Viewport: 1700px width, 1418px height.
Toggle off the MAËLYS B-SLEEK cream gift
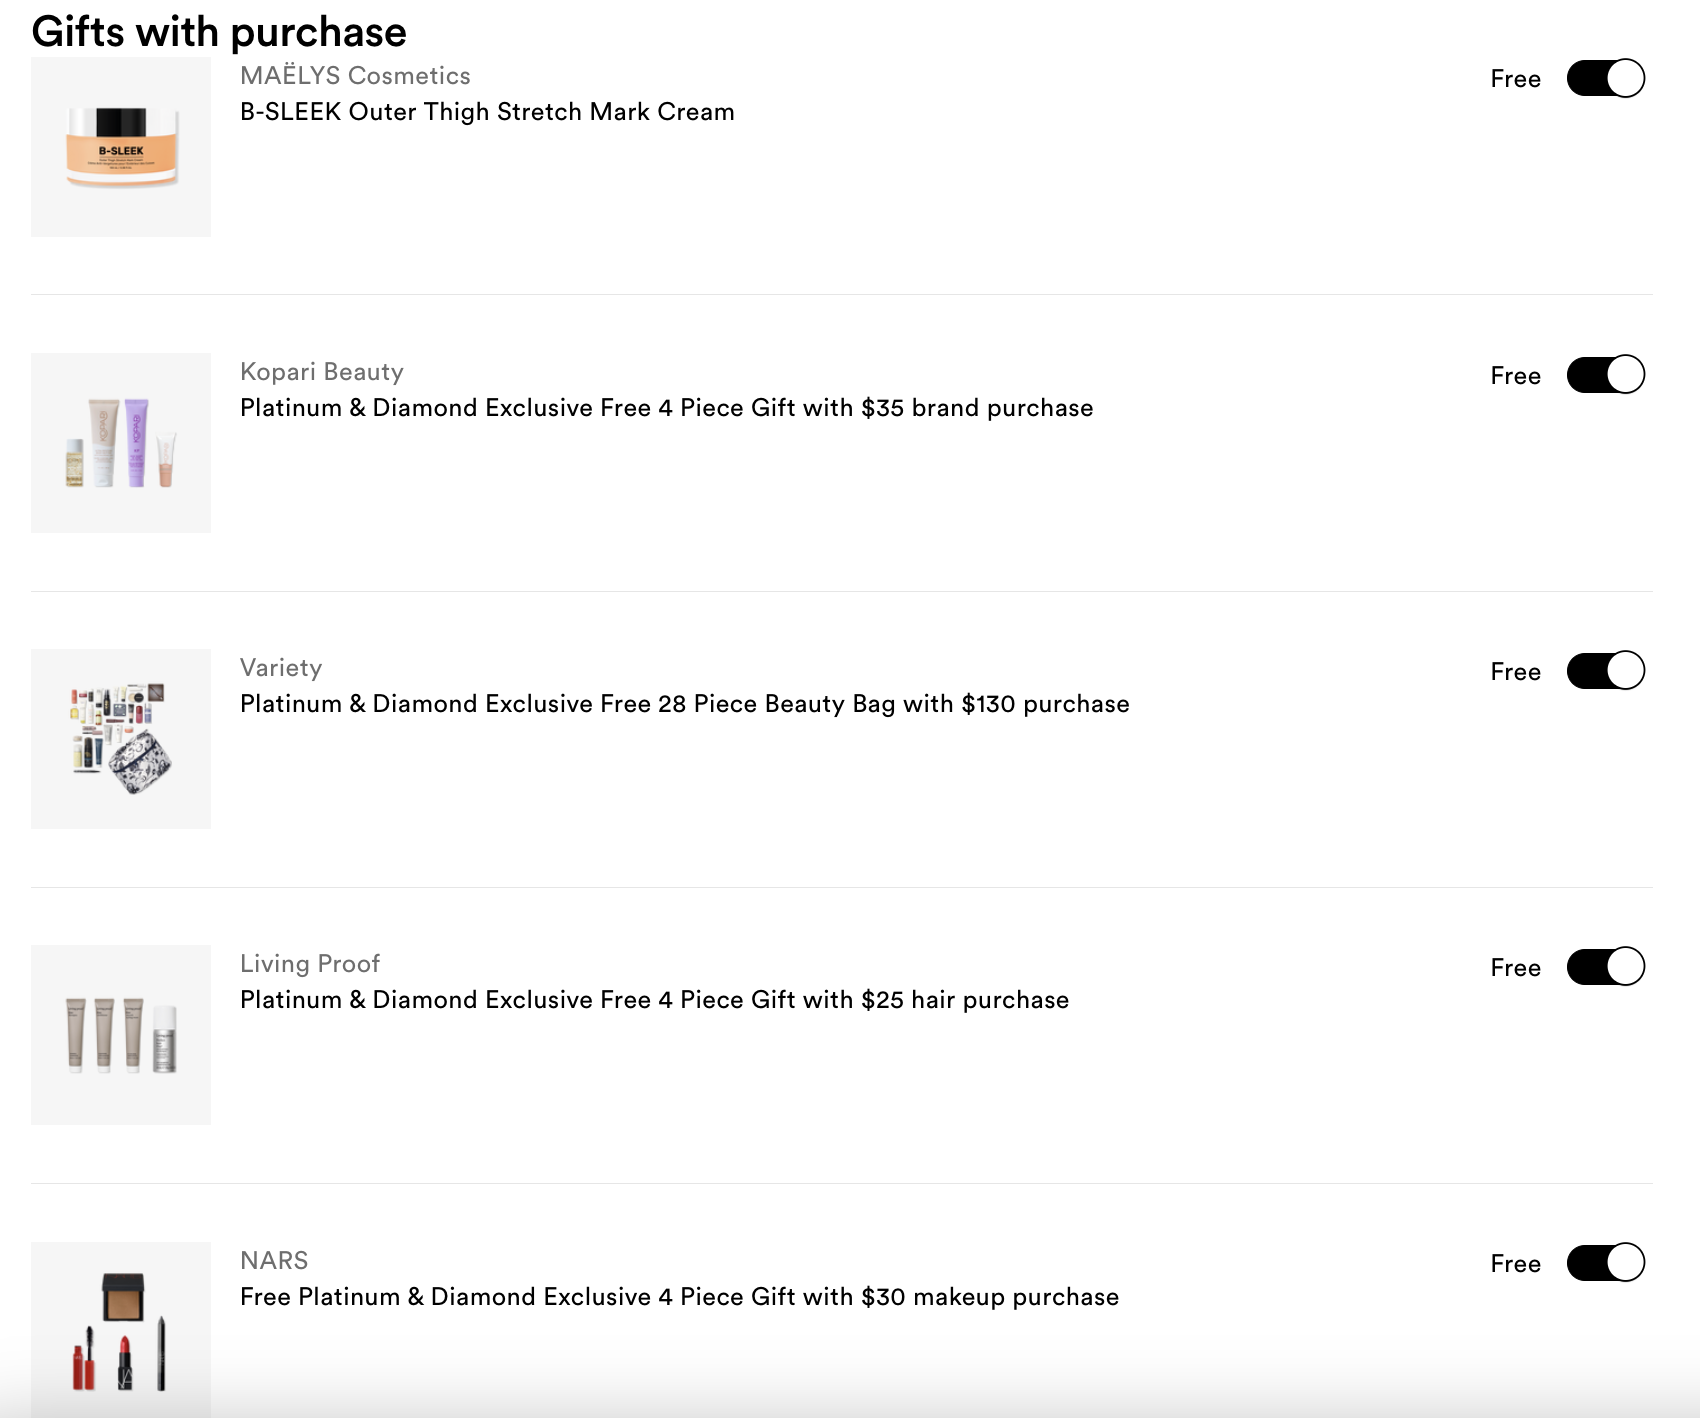(x=1605, y=78)
